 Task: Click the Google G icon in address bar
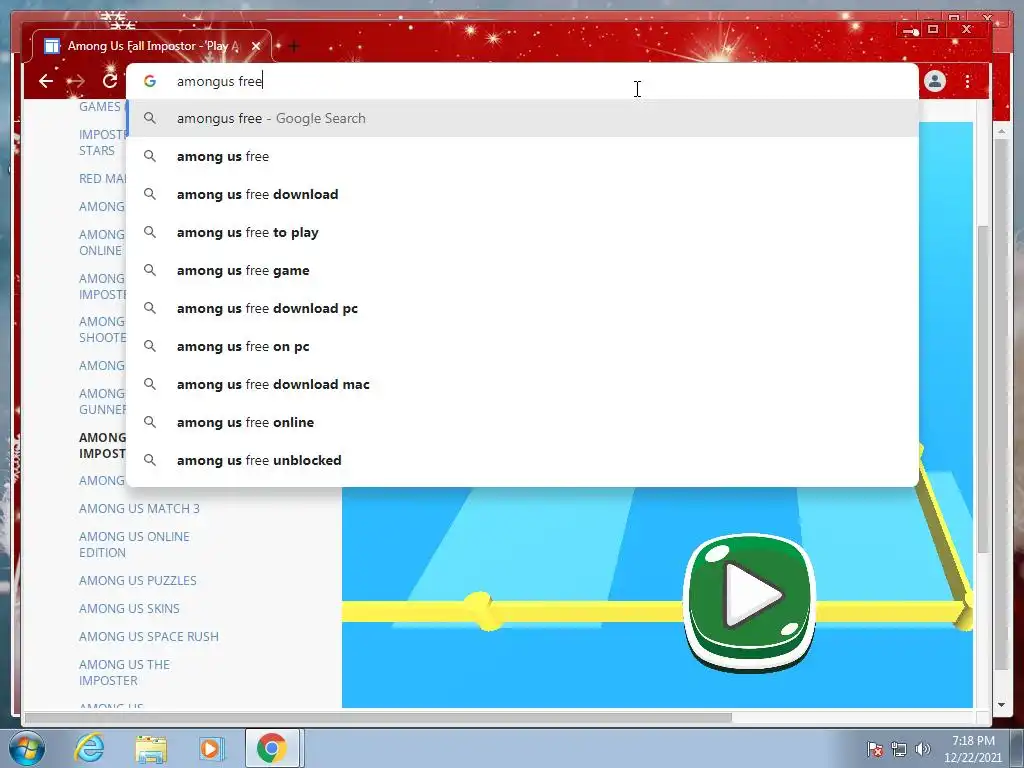pos(150,81)
